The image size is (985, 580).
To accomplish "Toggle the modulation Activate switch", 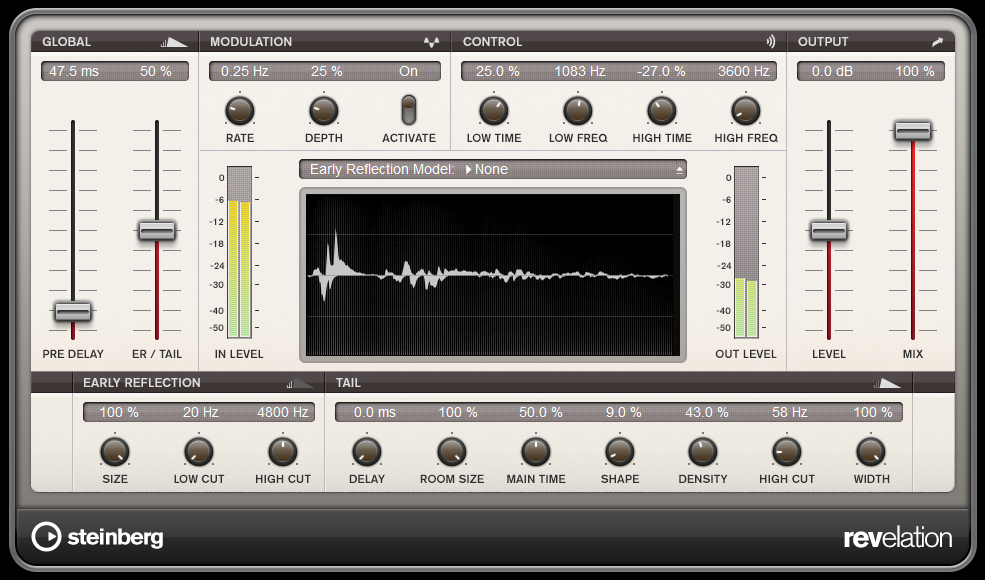I will (409, 110).
